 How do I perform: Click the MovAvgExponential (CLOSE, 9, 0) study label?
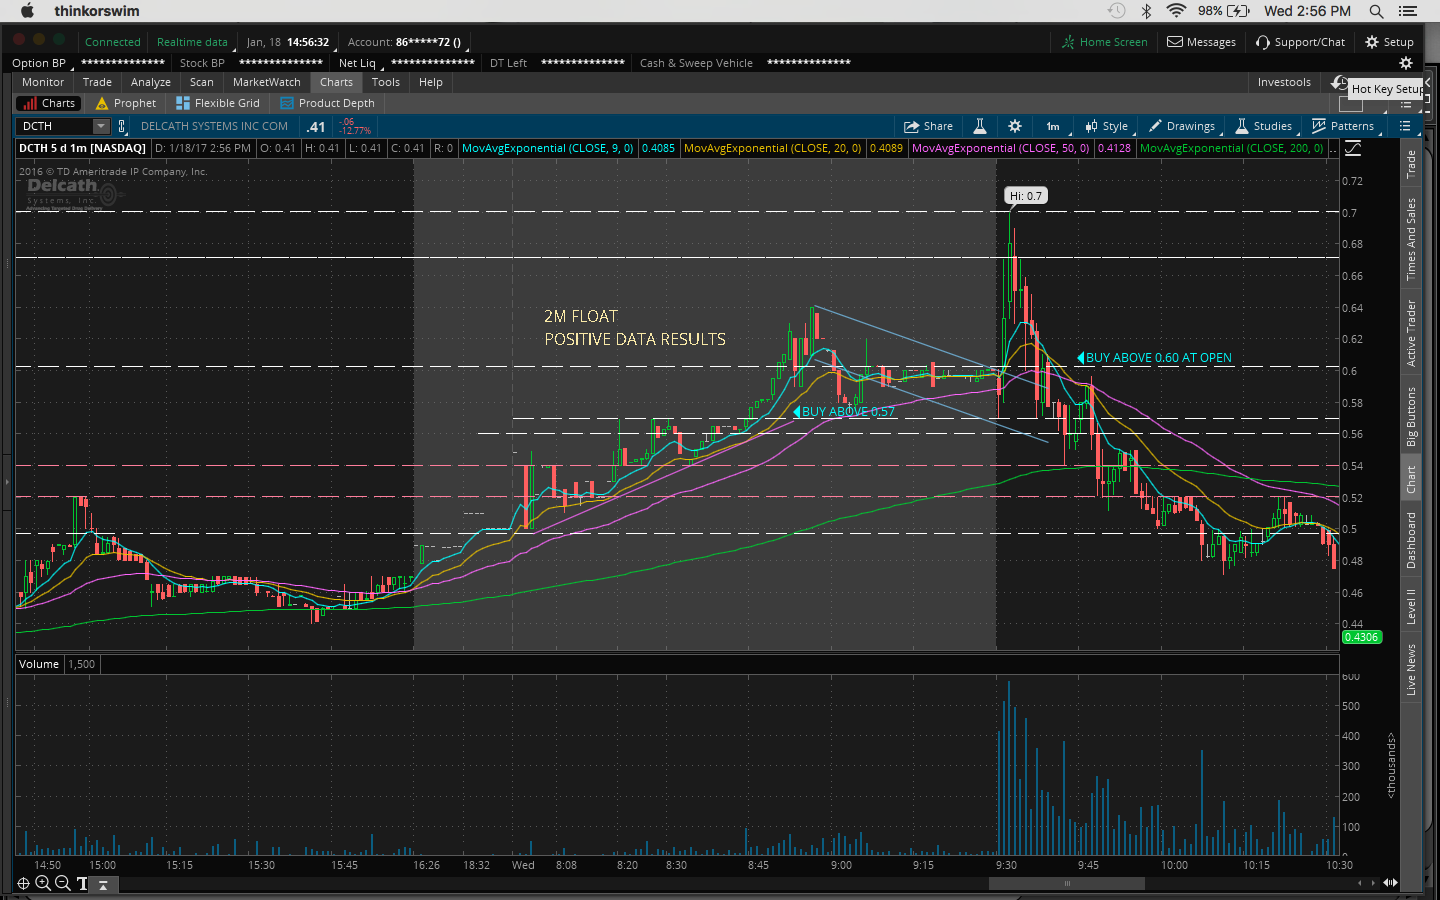tap(547, 148)
